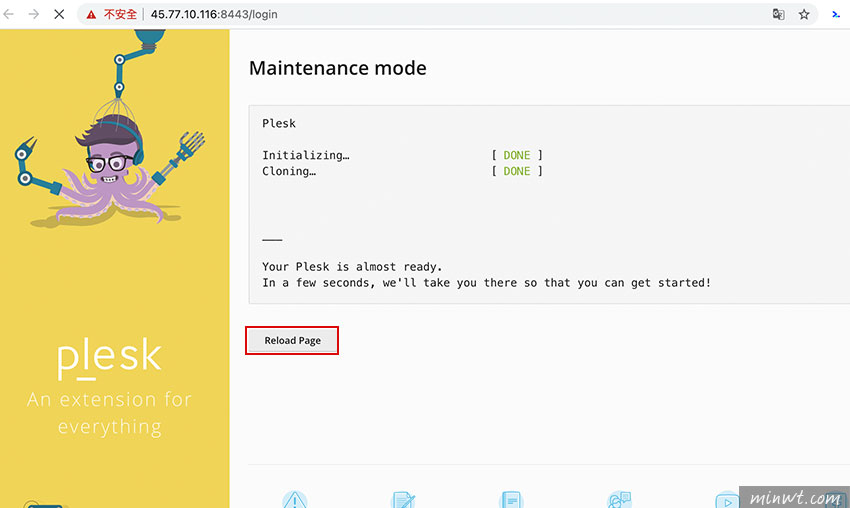This screenshot has height=508, width=850.
Task: Open the video play icon at page bottom
Action: 727,499
